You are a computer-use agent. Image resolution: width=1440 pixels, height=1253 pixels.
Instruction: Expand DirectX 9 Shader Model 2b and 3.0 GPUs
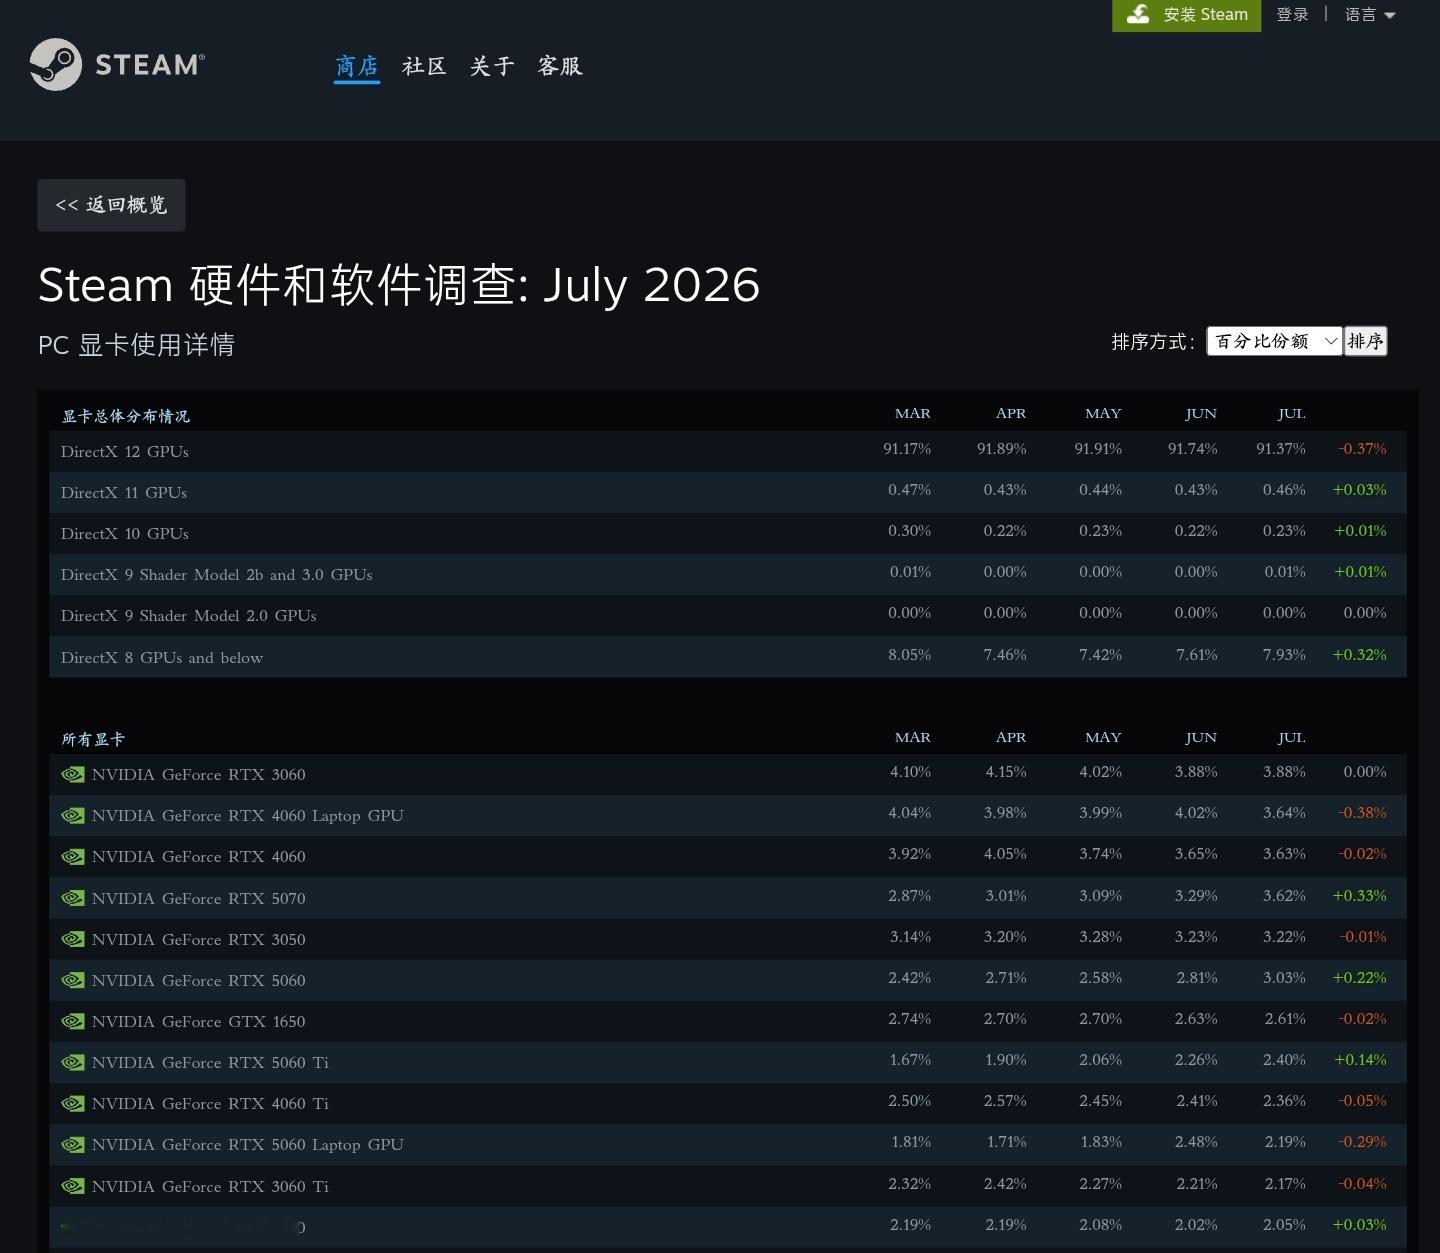point(727,574)
